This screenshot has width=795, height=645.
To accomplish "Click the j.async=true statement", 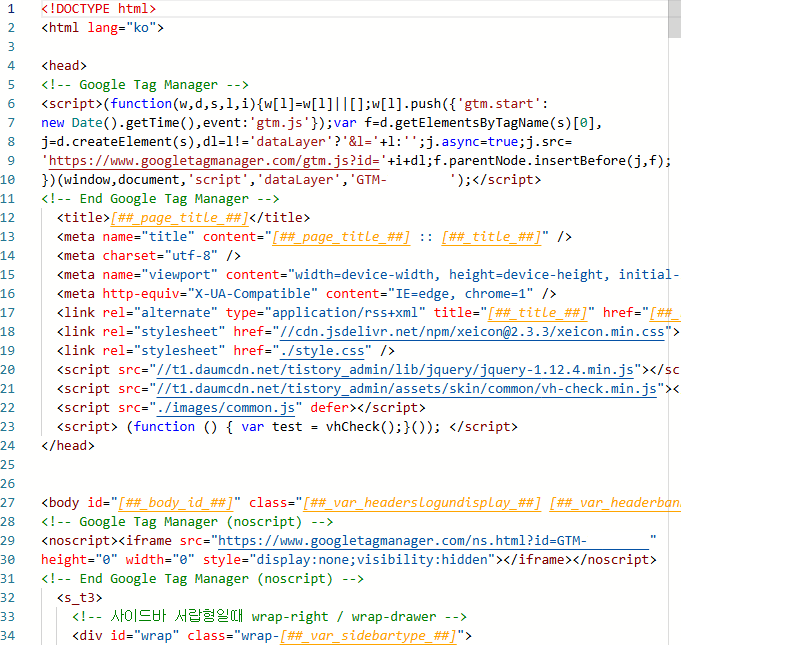I will (472, 142).
